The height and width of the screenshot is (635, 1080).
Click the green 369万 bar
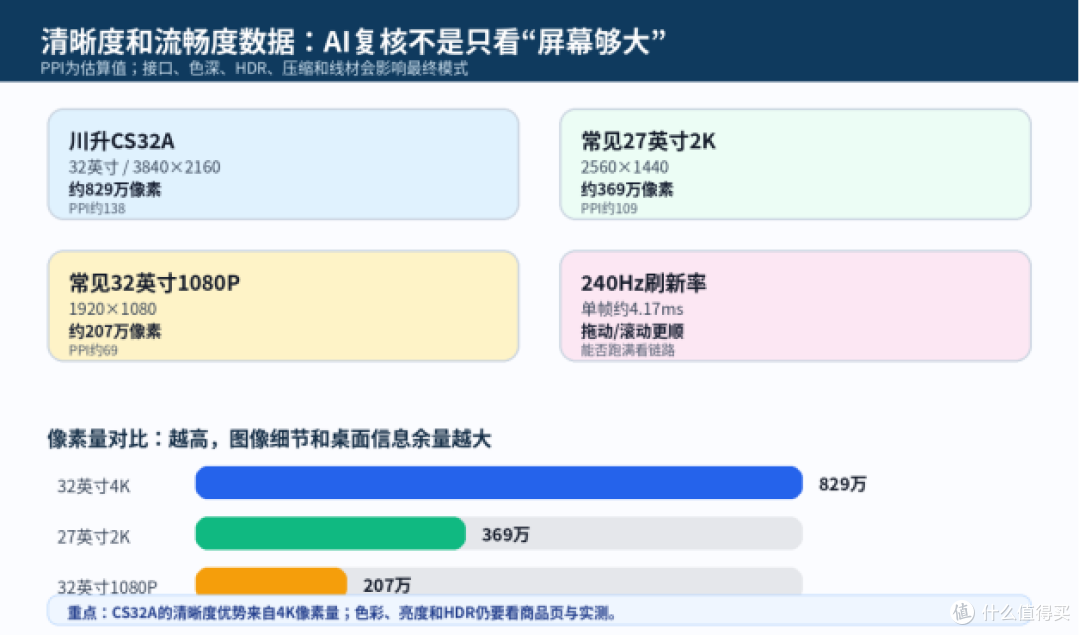(x=331, y=533)
